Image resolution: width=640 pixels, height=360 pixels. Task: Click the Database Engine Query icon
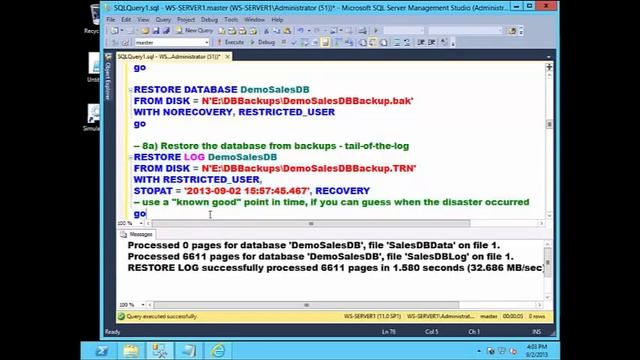pos(222,31)
